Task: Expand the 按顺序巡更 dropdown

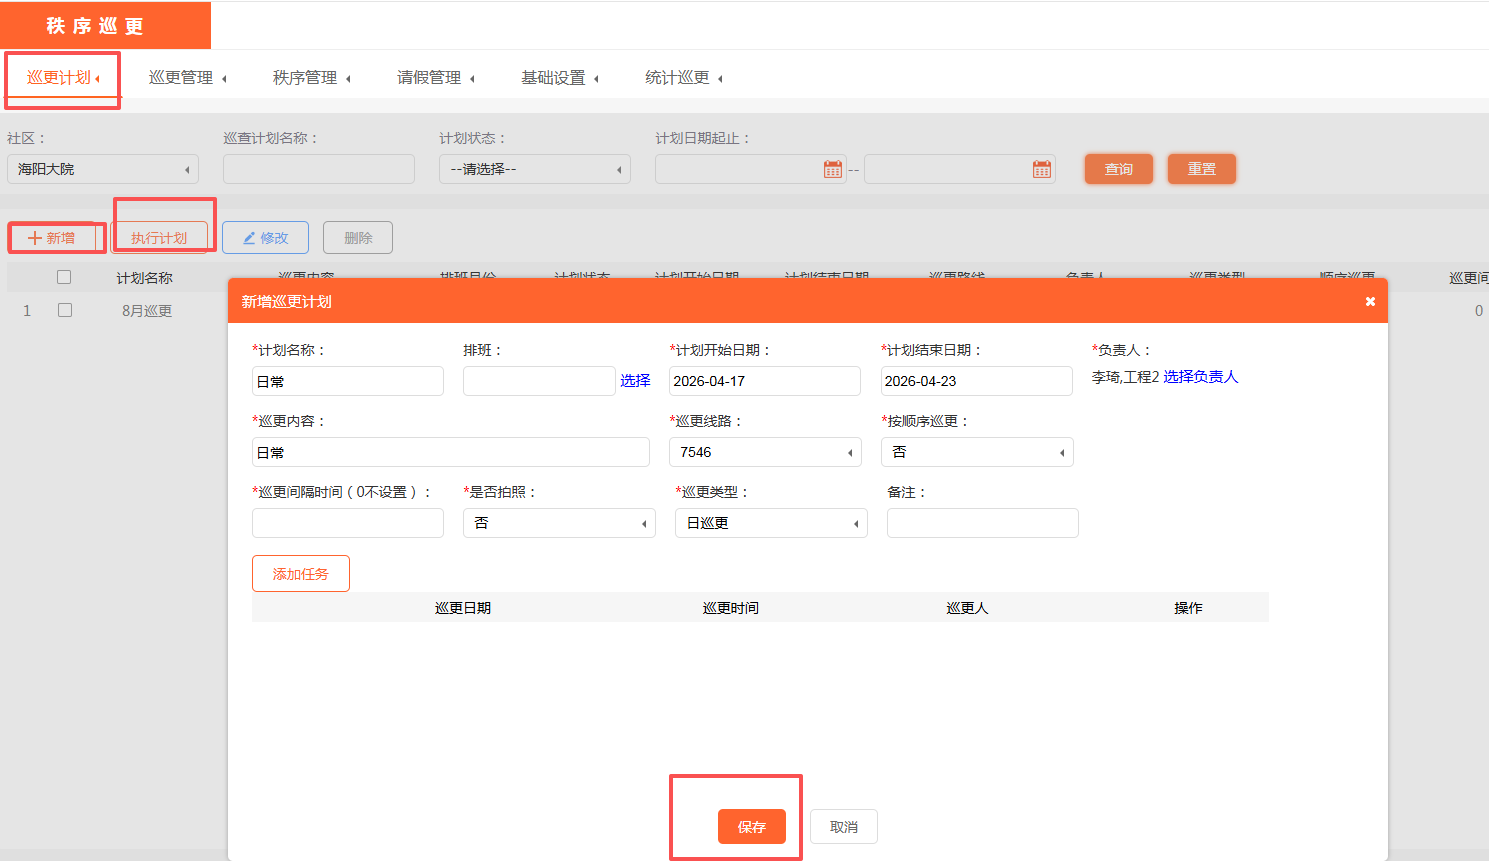Action: click(977, 452)
